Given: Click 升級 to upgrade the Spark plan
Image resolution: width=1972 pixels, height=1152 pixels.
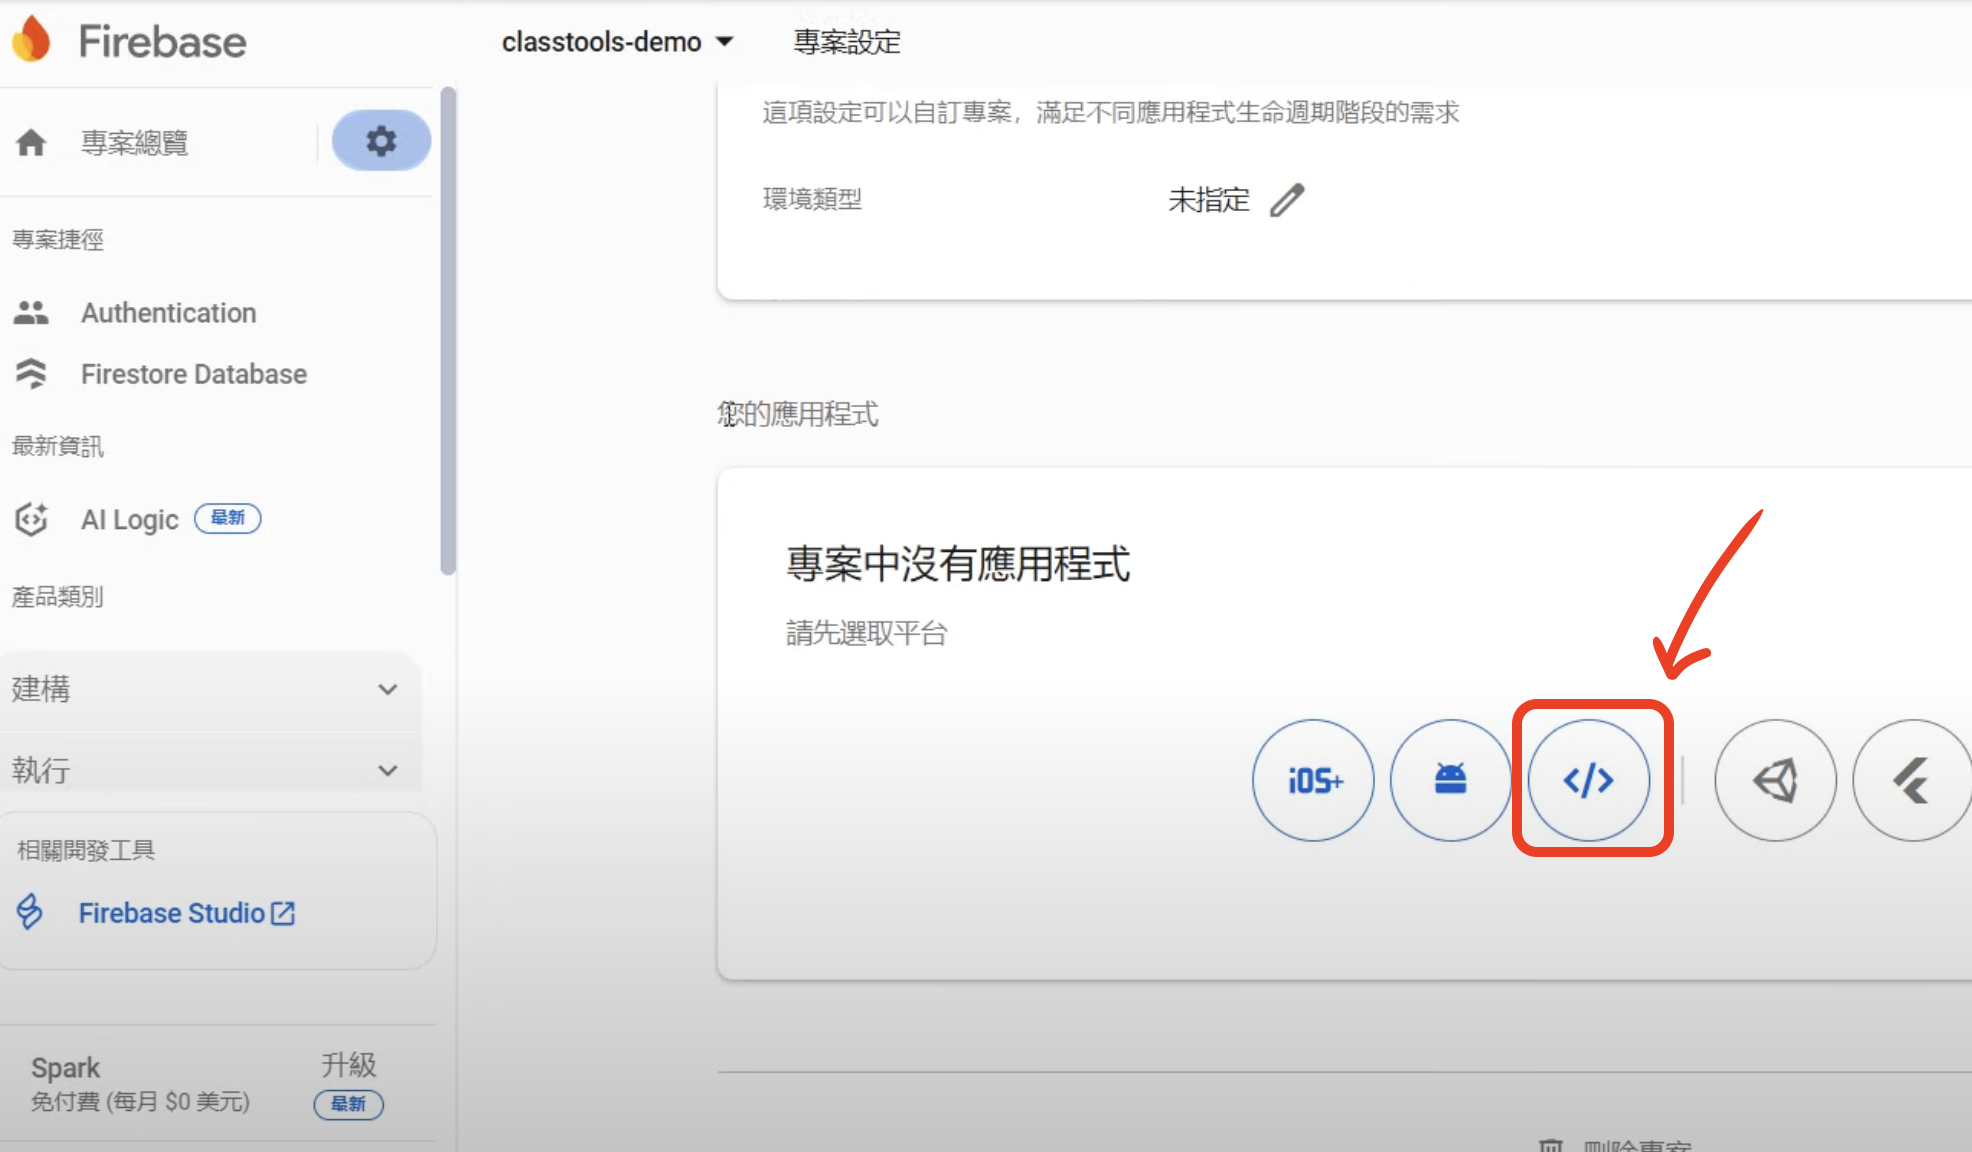Looking at the screenshot, I should tap(348, 1065).
